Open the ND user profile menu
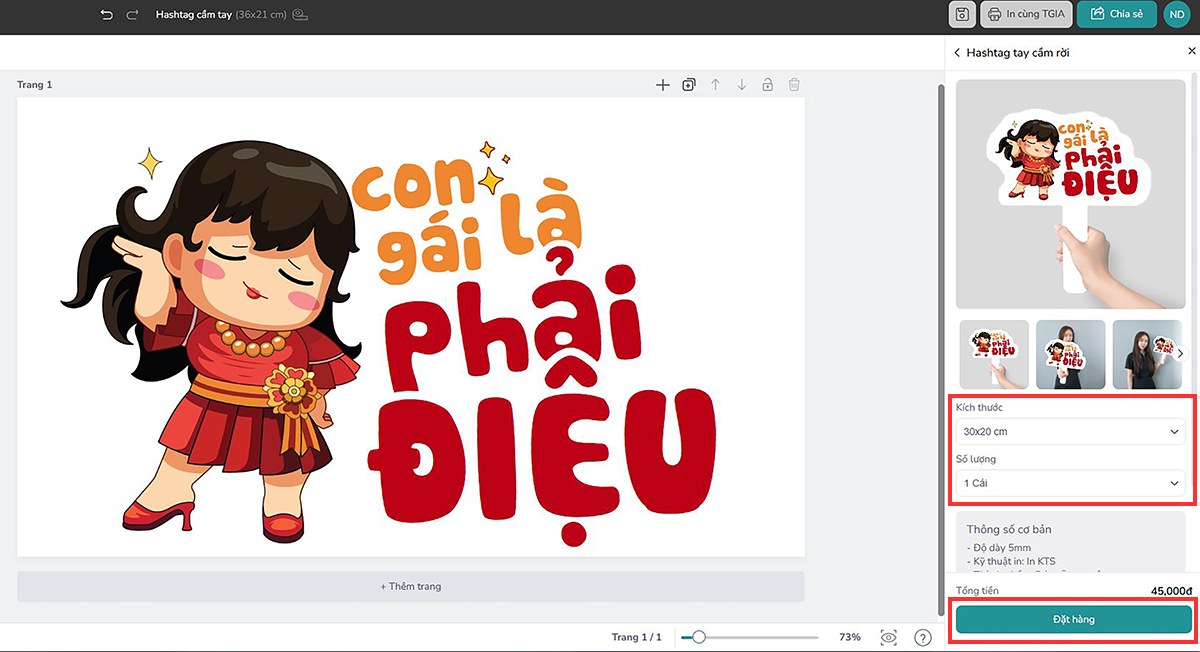The width and height of the screenshot is (1200, 652). [x=1177, y=14]
